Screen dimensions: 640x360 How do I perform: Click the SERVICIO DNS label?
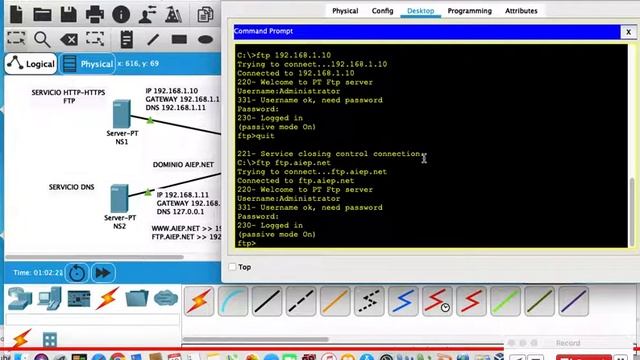pyautogui.click(x=71, y=187)
